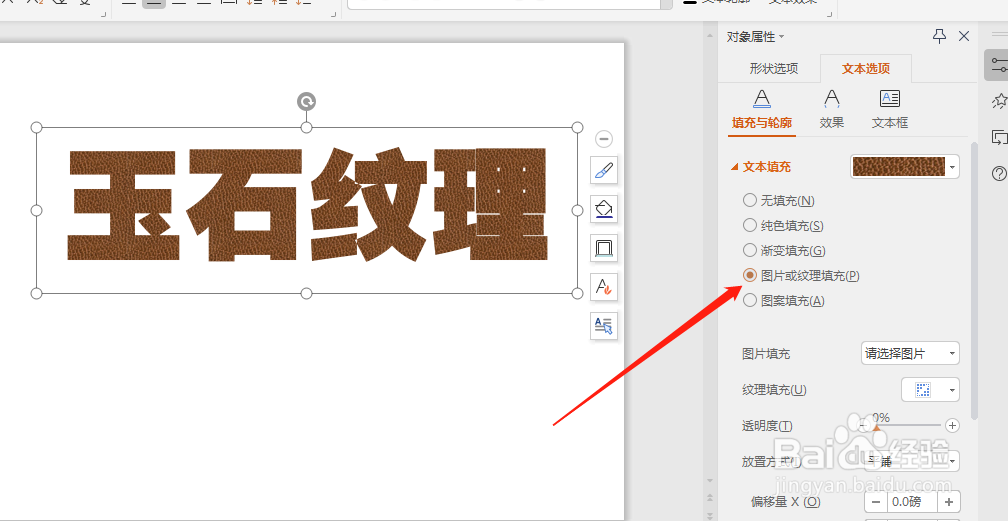Screen dimensions: 1008x521
Task: Switch to the 形状选项 tab
Action: tap(773, 69)
